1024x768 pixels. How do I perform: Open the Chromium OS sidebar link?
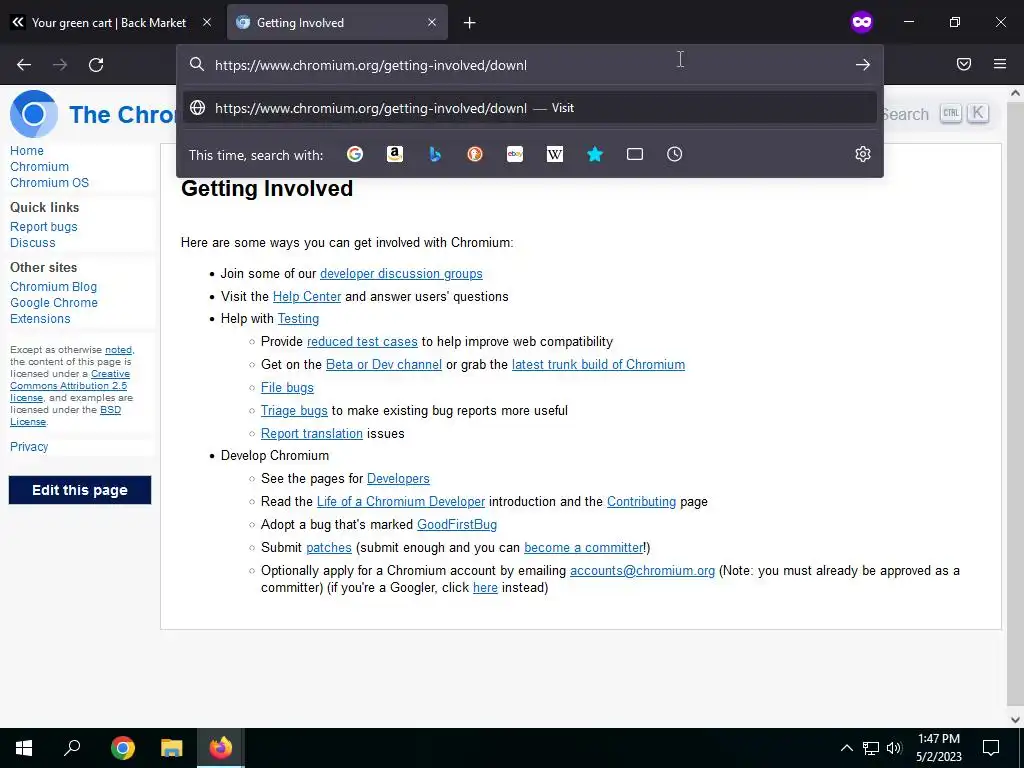point(50,183)
